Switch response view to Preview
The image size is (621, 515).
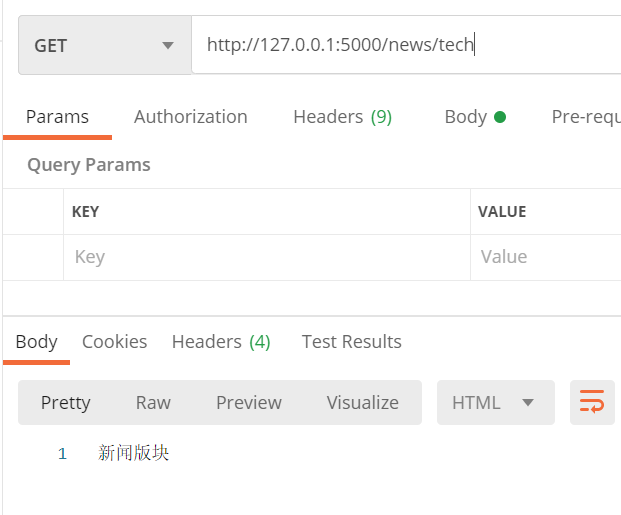point(249,402)
